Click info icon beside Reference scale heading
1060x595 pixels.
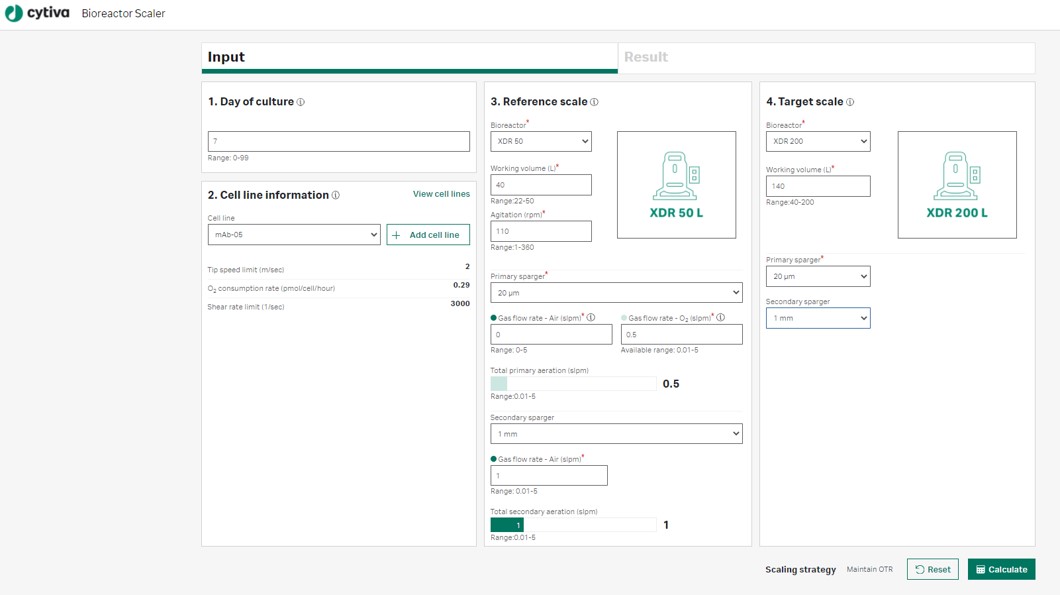pyautogui.click(x=594, y=102)
